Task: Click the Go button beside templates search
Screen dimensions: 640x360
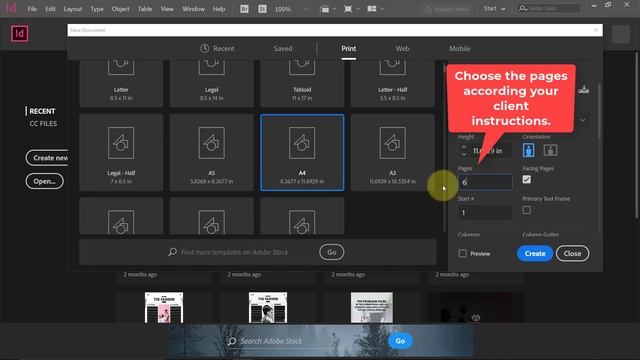Action: point(331,252)
